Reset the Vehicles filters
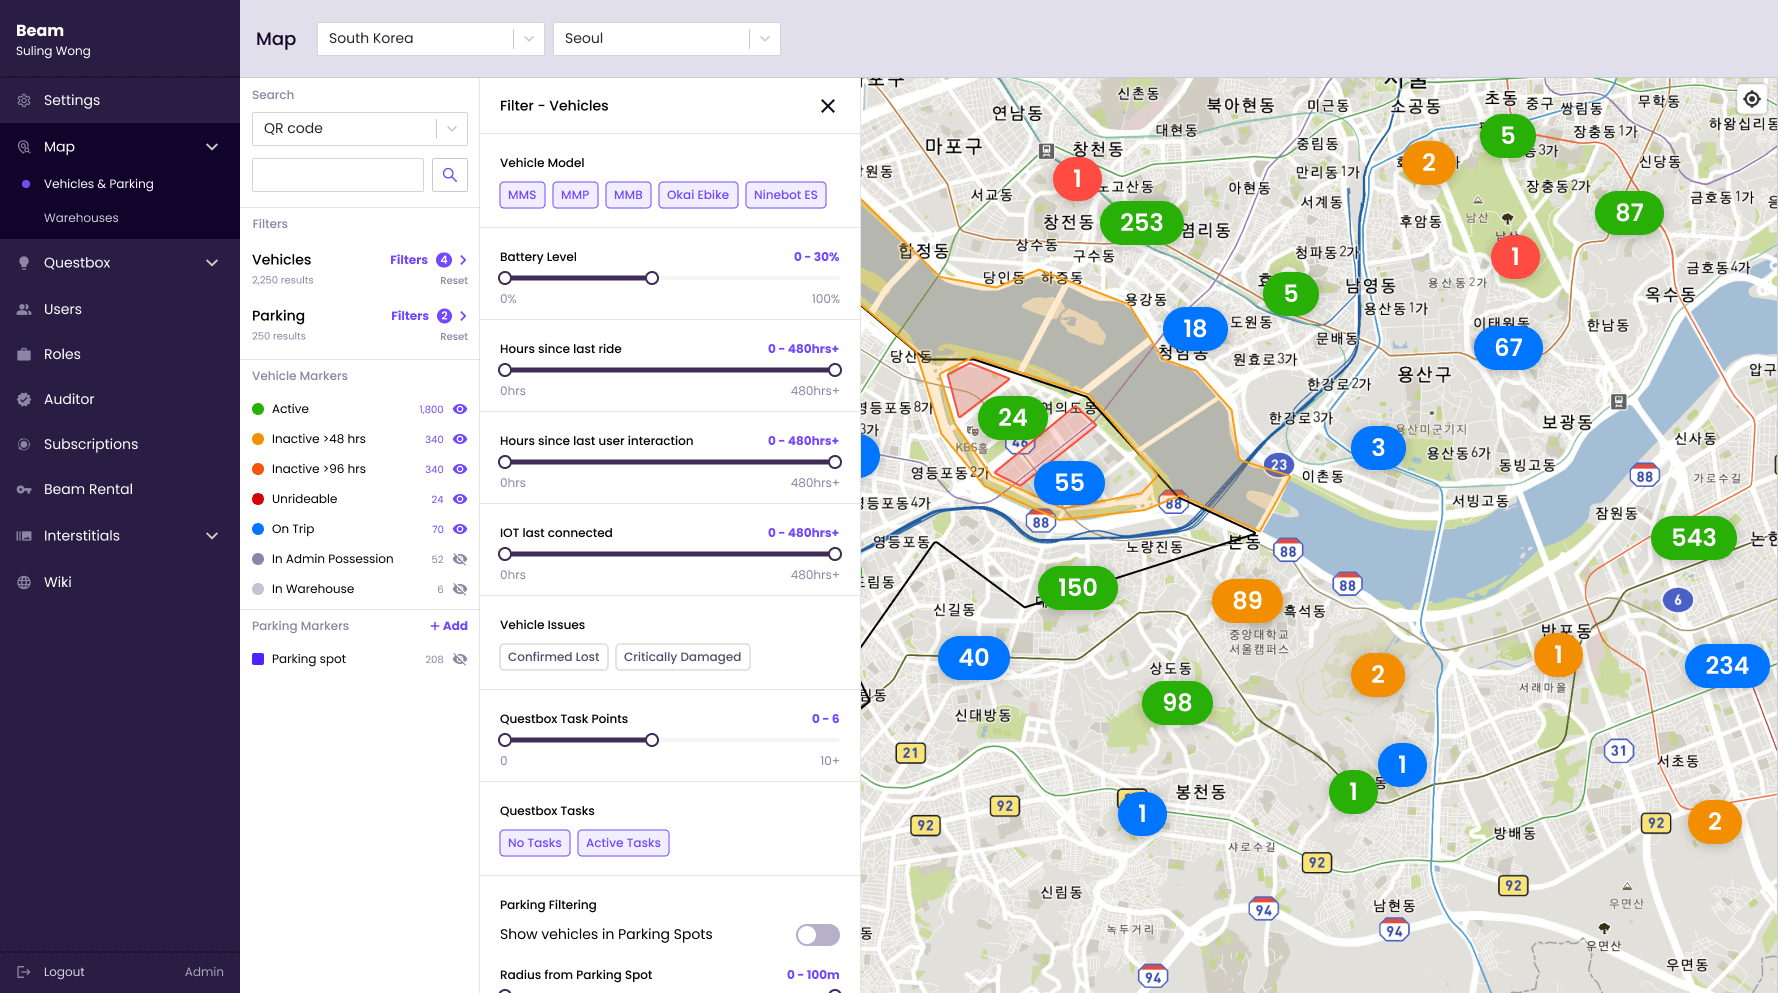Image resolution: width=1778 pixels, height=993 pixels. tap(454, 281)
